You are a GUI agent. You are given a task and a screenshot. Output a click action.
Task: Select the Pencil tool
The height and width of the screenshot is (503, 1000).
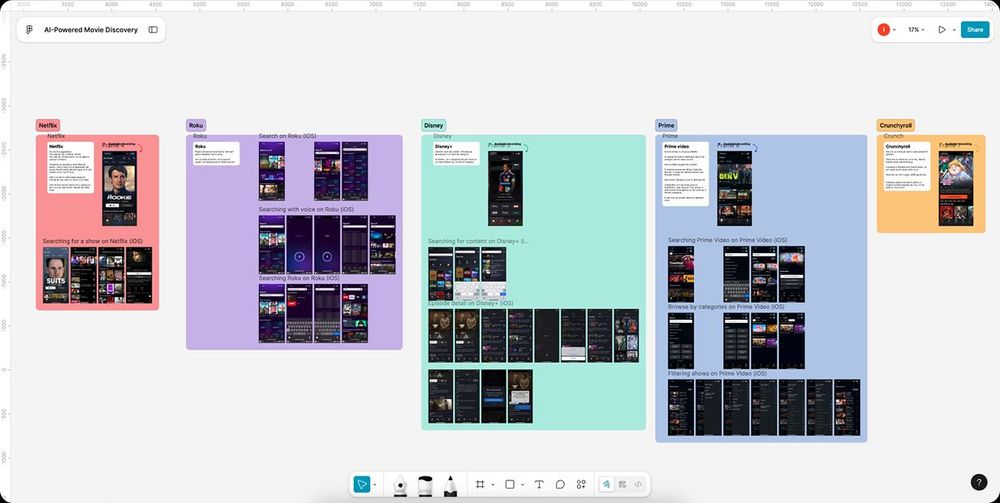point(450,485)
